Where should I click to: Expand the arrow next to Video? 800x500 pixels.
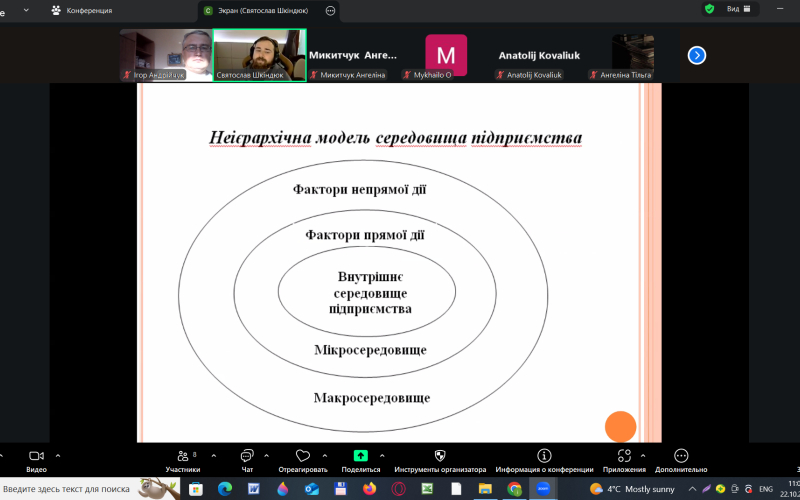point(57,454)
